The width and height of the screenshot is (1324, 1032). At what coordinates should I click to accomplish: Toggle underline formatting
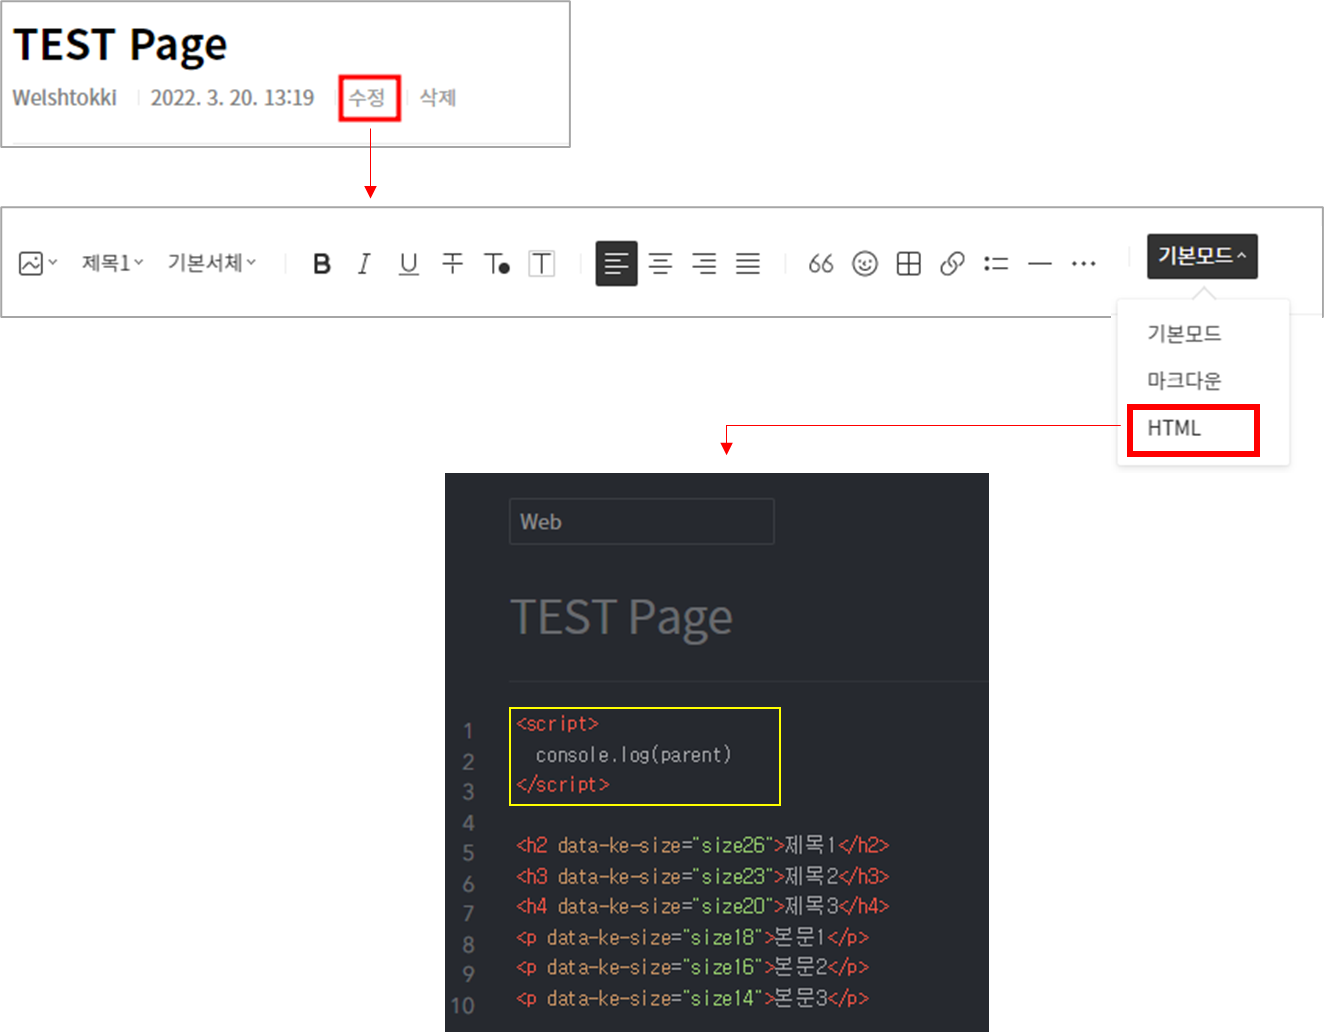tap(408, 264)
